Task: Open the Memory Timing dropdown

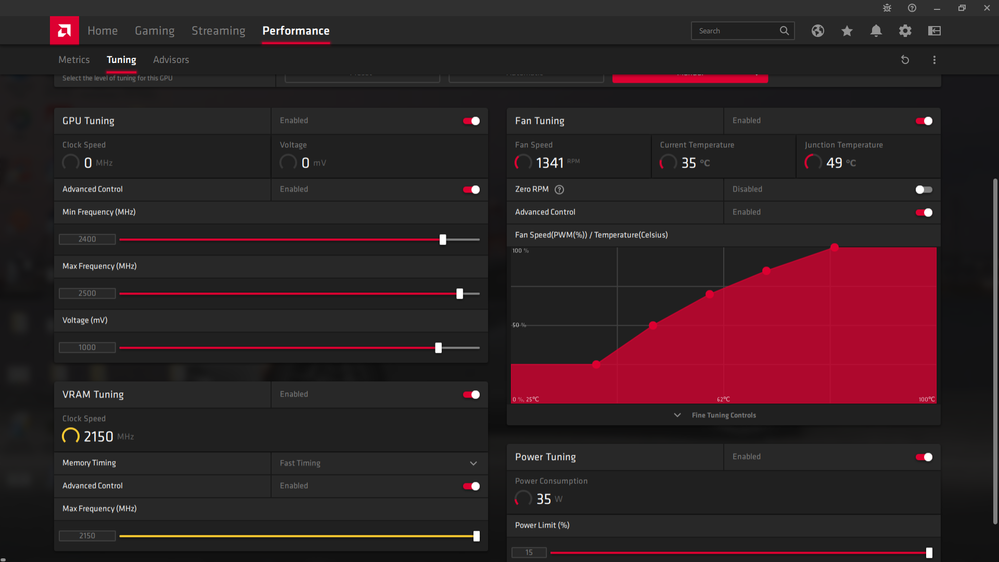Action: 380,463
